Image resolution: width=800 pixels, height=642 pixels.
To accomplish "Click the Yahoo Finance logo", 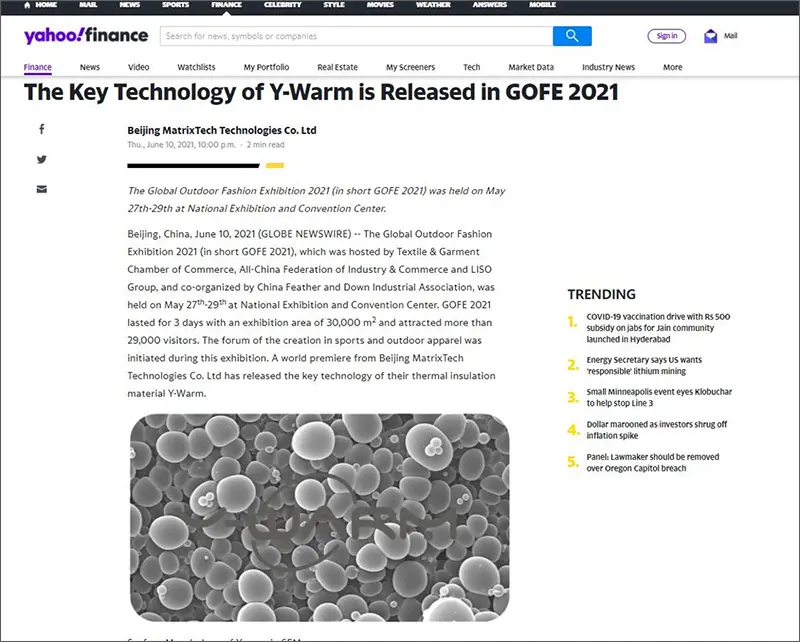I will (86, 36).
